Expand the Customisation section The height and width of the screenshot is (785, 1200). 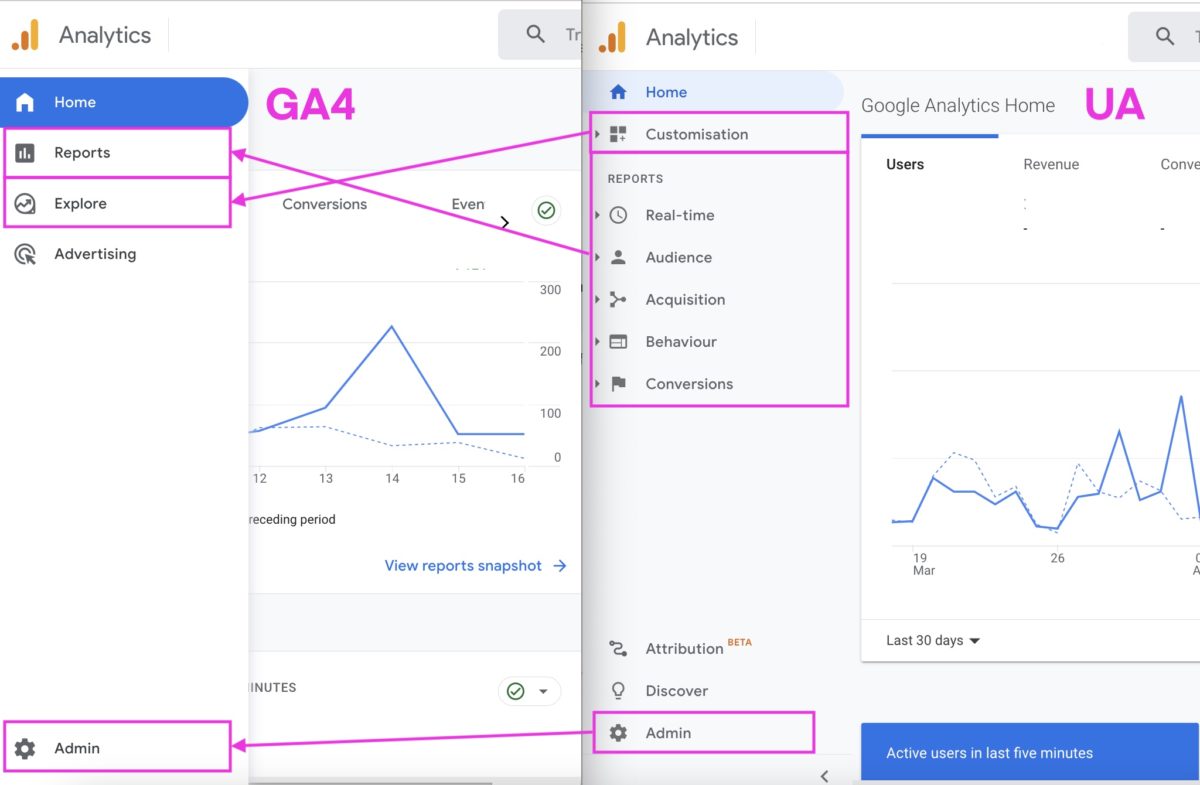697,133
